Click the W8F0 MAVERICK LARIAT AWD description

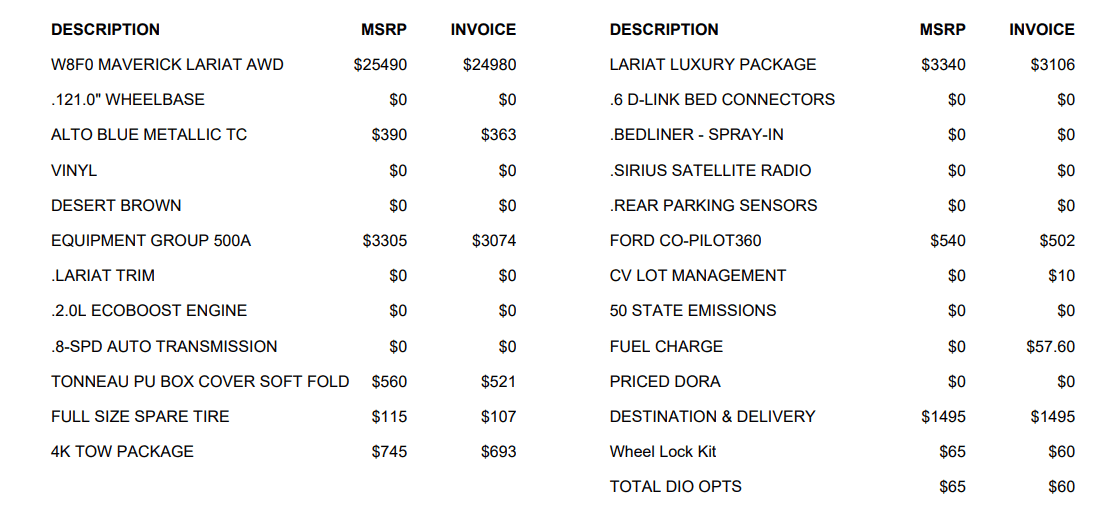tap(167, 65)
